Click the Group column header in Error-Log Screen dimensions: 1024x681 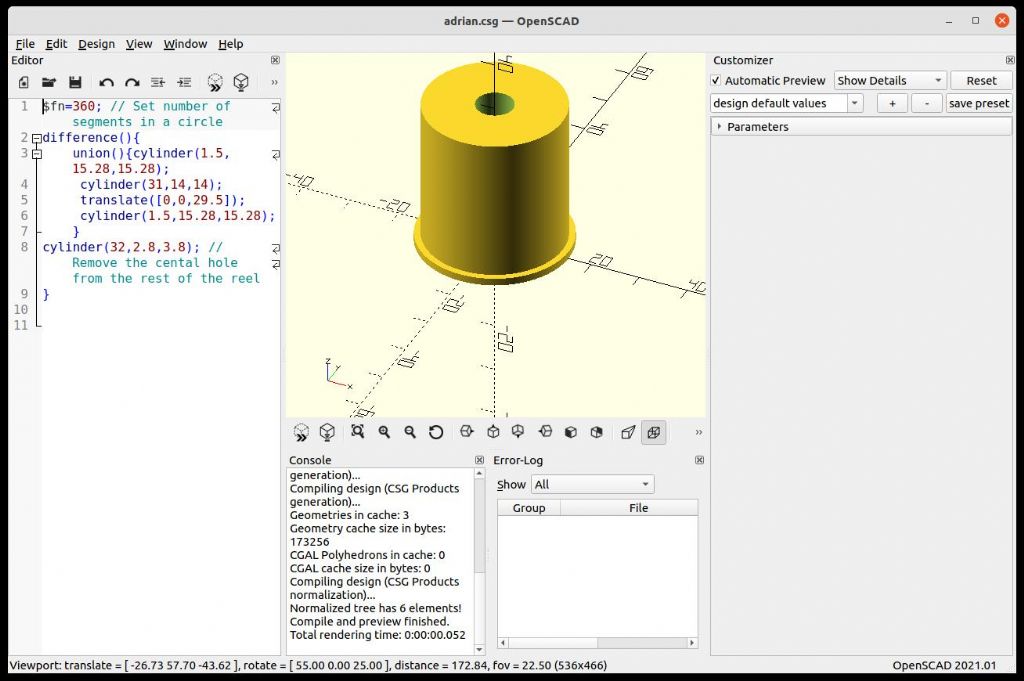click(529, 508)
